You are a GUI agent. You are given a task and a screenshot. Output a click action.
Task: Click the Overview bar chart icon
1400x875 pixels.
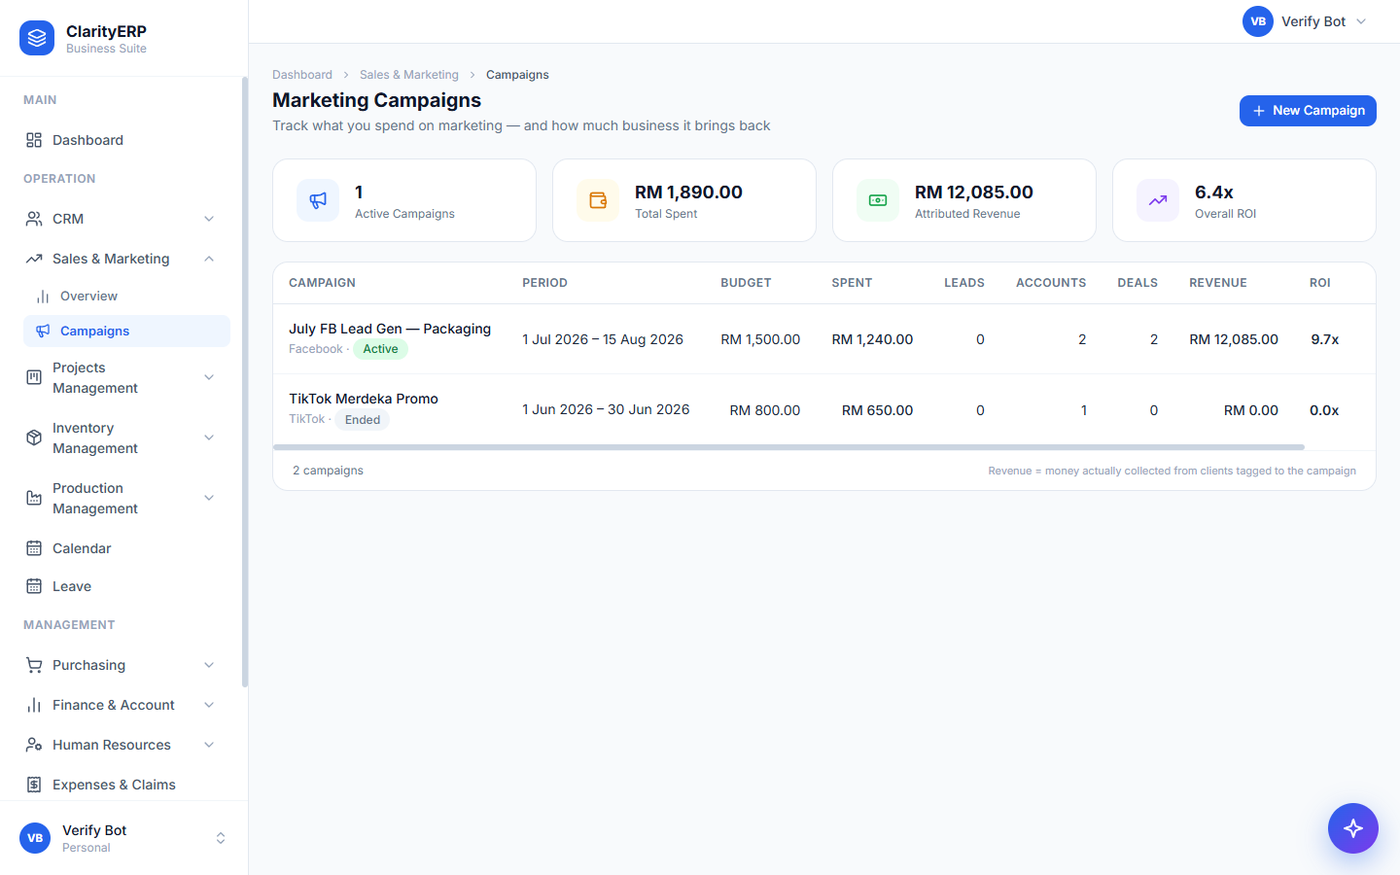coord(43,296)
